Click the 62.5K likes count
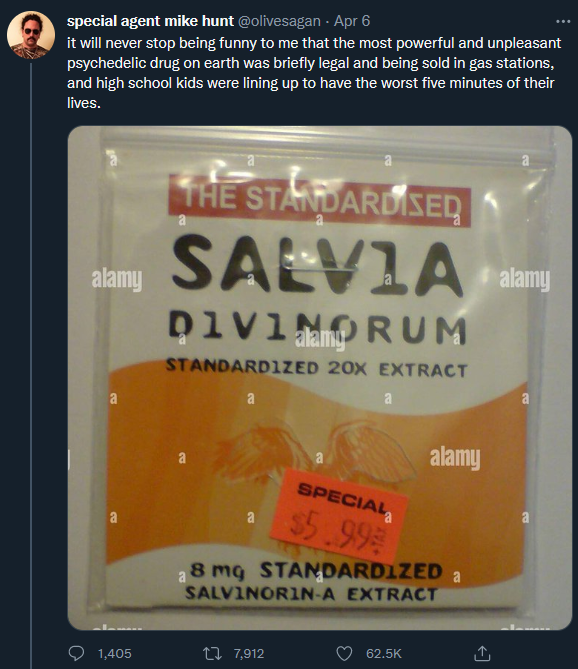 [x=384, y=654]
